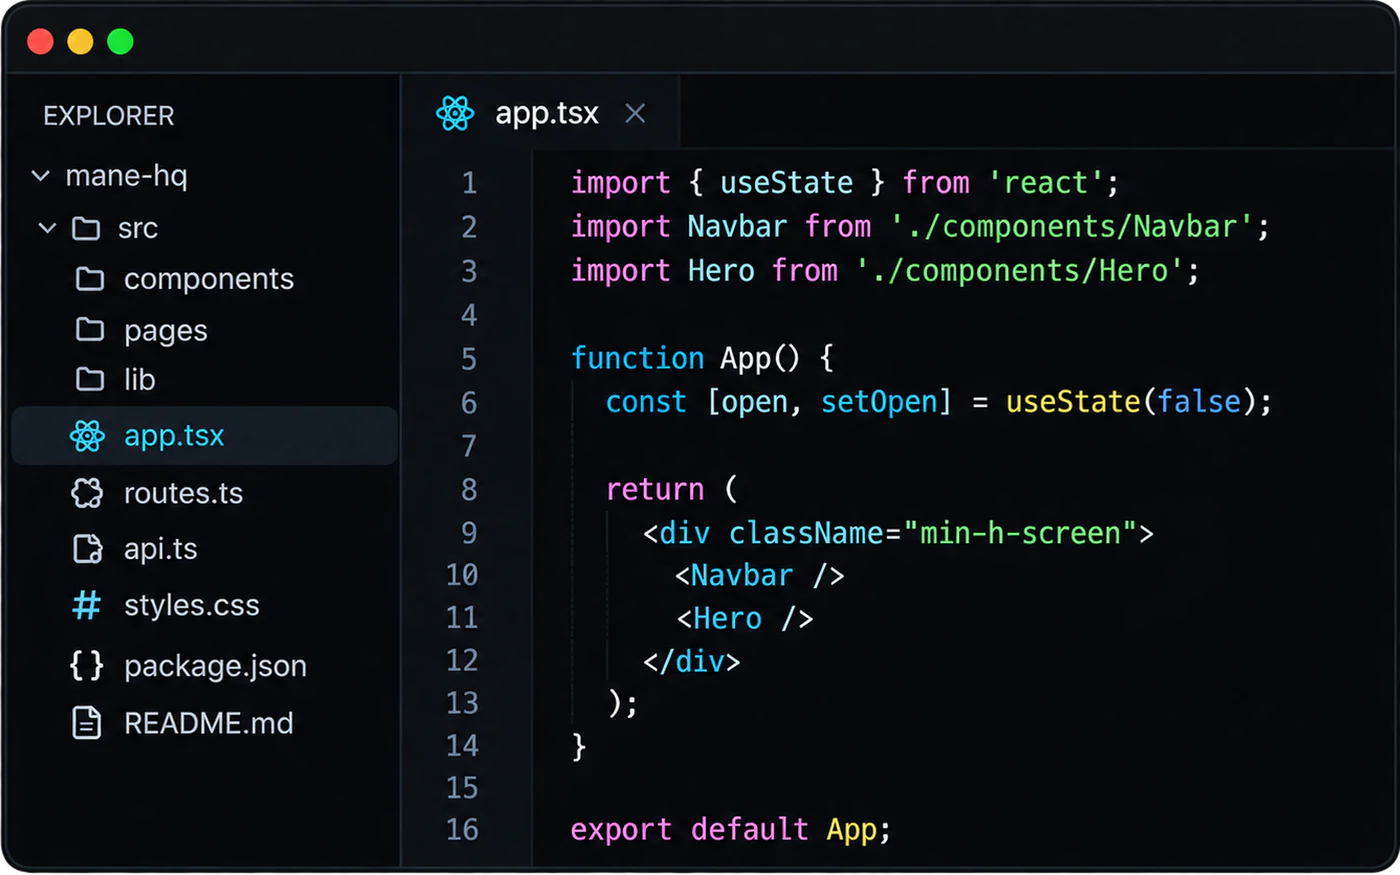Click the red close window button
Image resolution: width=1400 pixels, height=875 pixels.
(x=40, y=42)
